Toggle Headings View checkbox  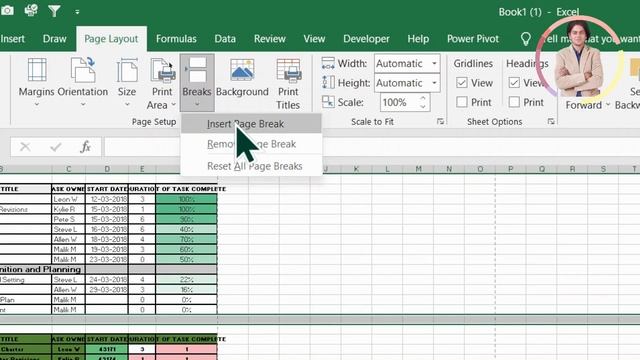pyautogui.click(x=514, y=83)
